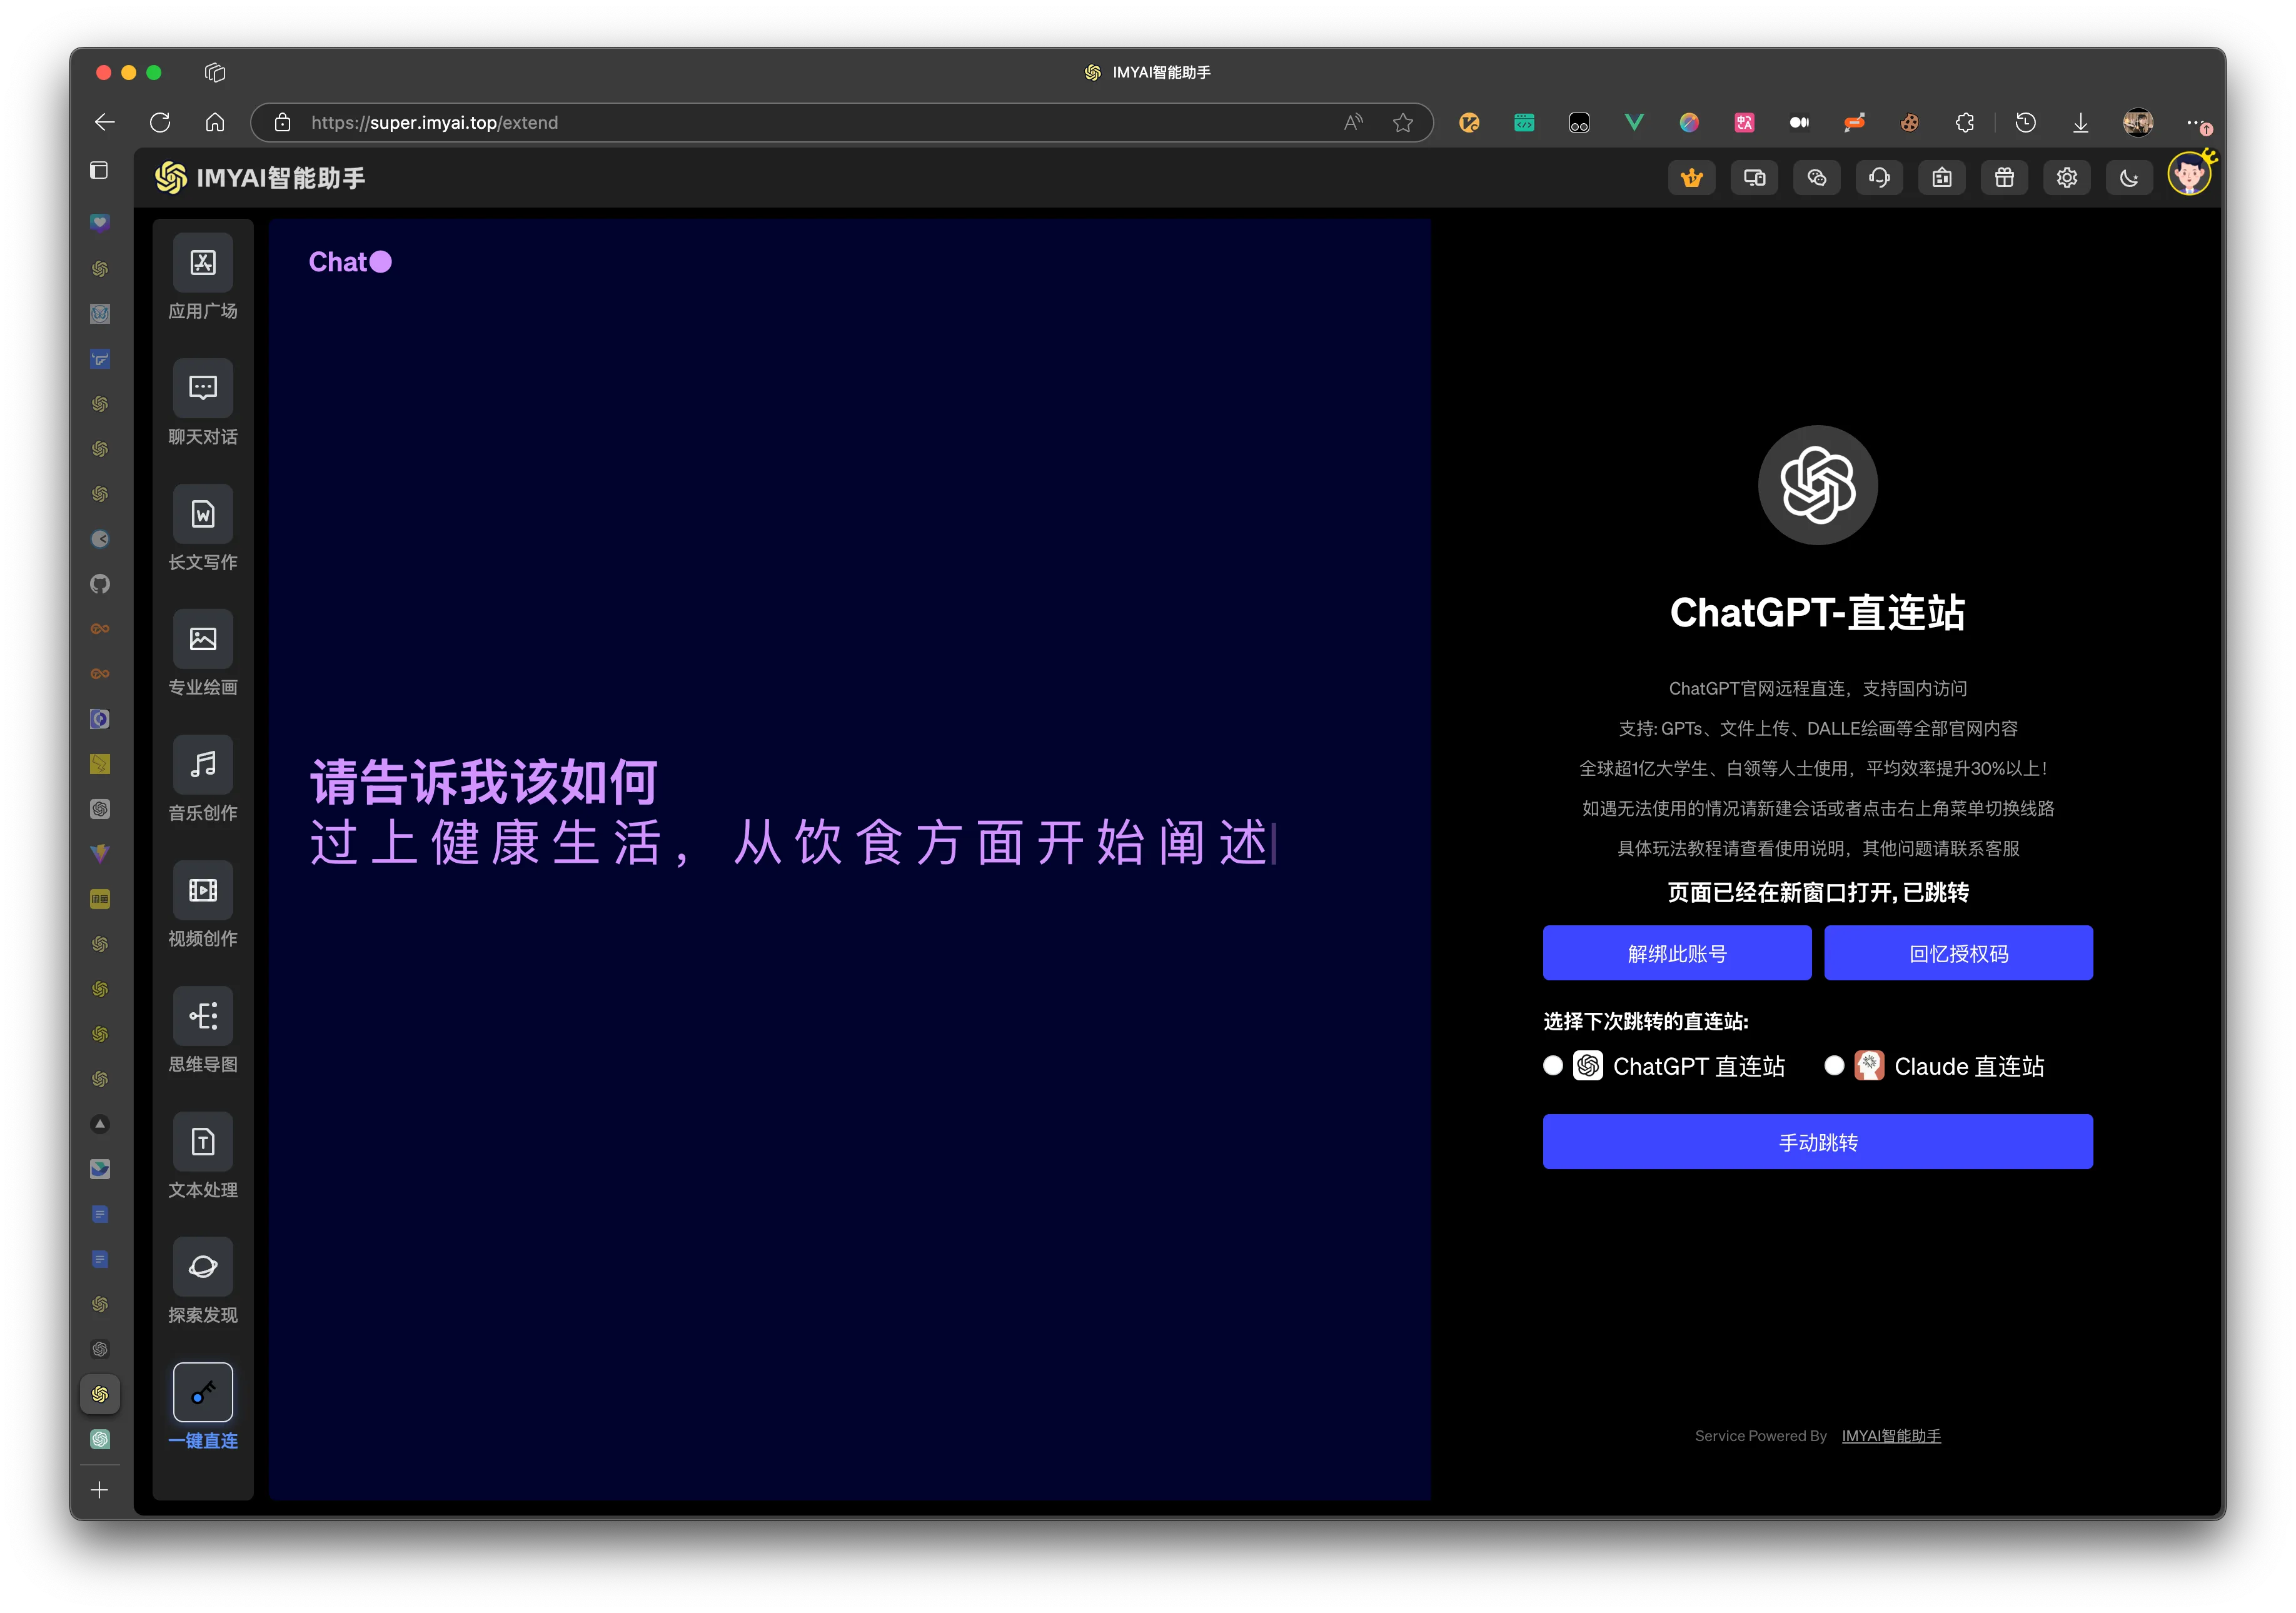Viewport: 2296px width, 1613px height.
Task: Switch to the teal ChatGPT tab
Action: click(100, 1439)
